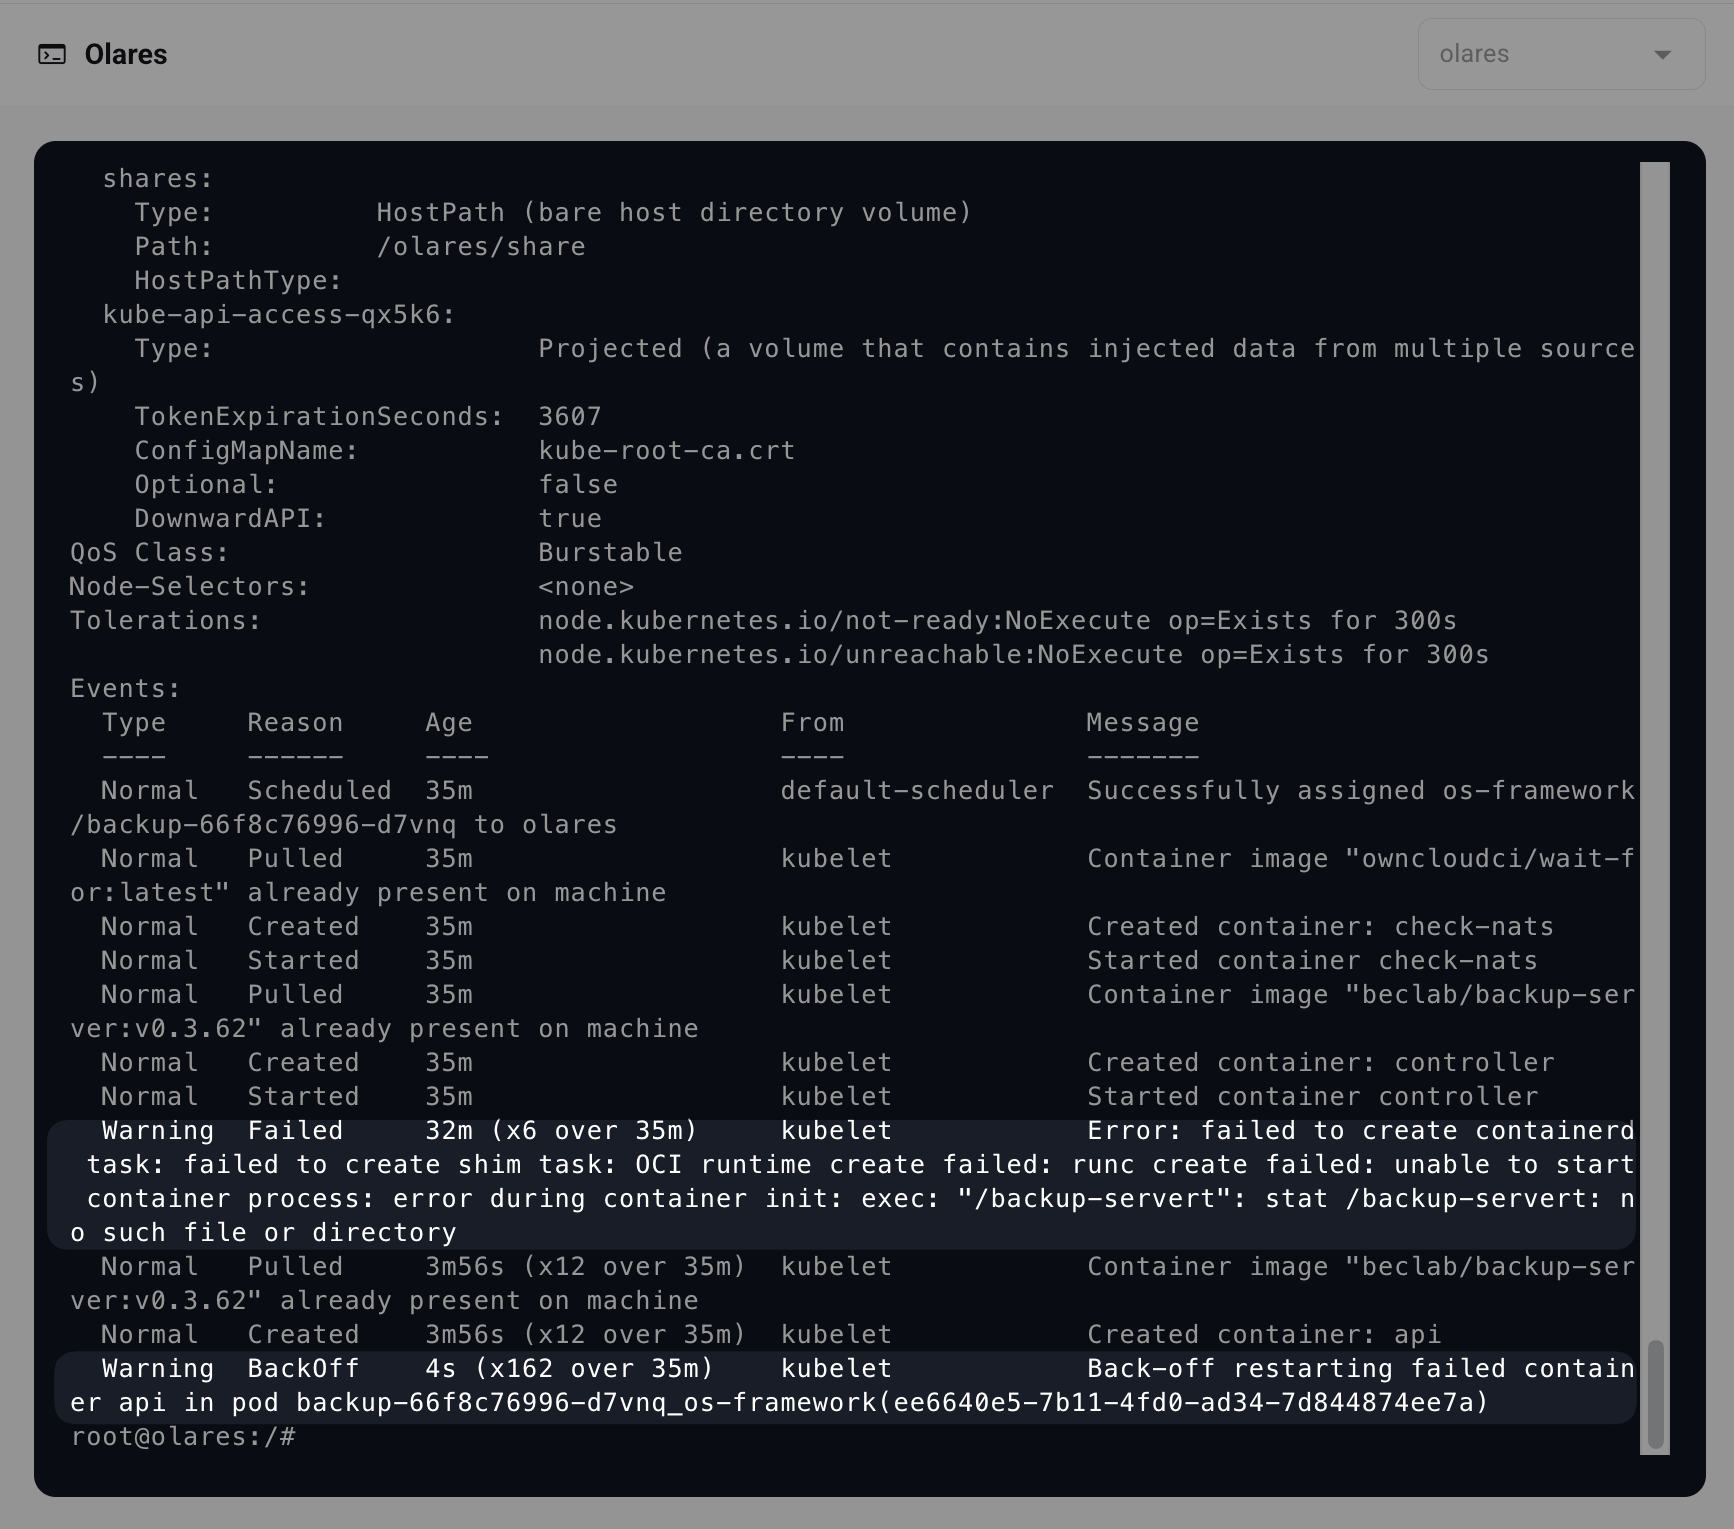1734x1529 pixels.
Task: Click the kube-root-ca.crt ConfigMap name
Action: [x=666, y=451]
